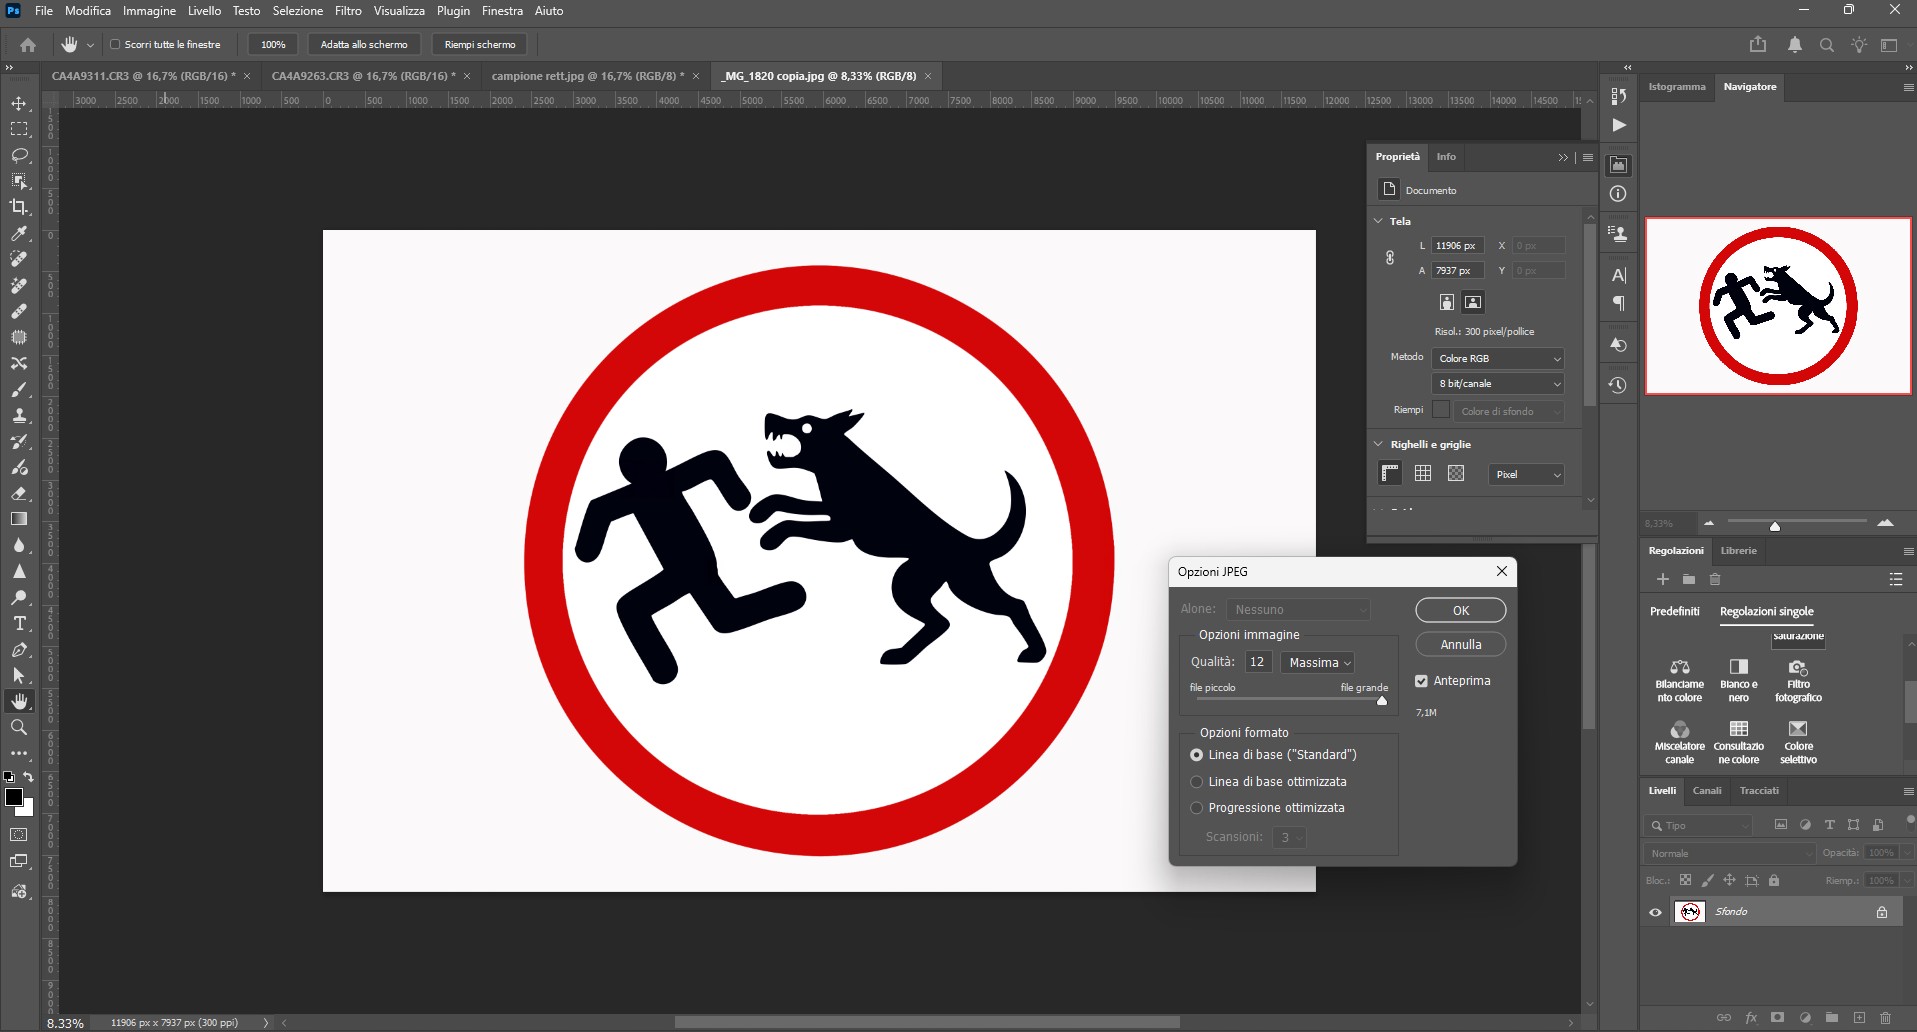Select Linea di base ottimizzata option

tap(1196, 782)
